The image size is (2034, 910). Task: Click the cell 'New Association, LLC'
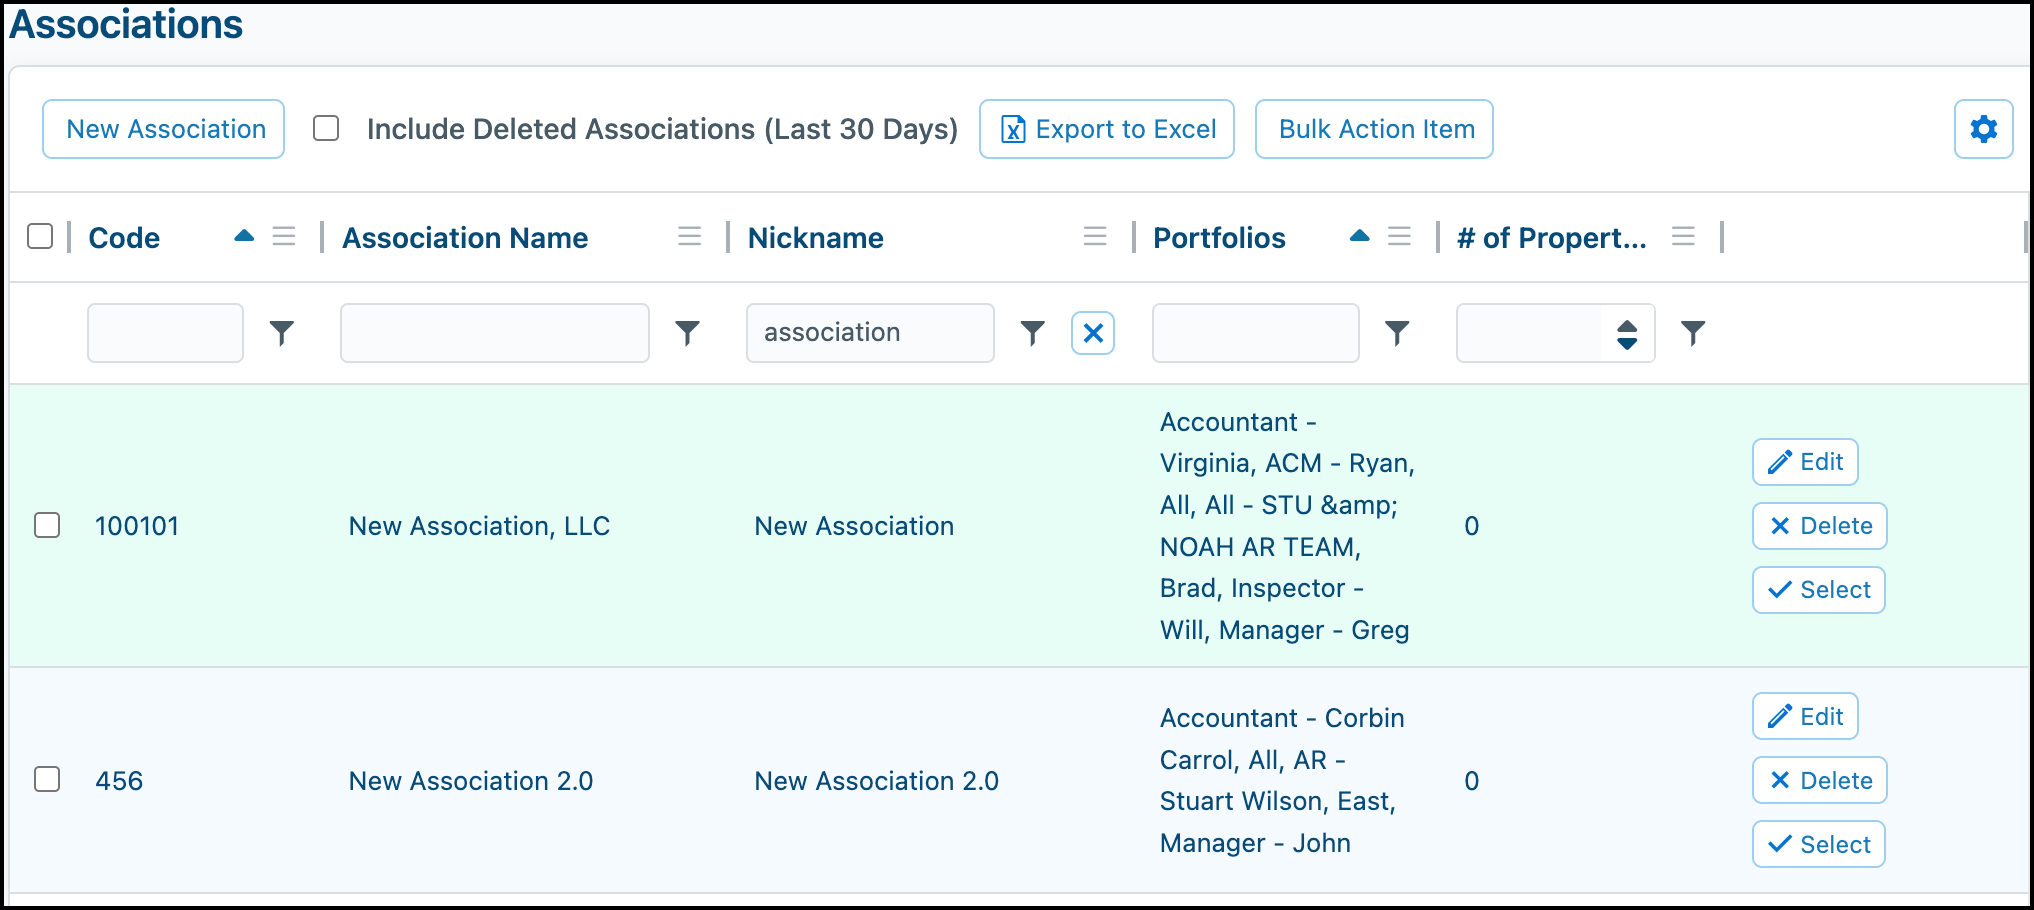[x=479, y=526]
